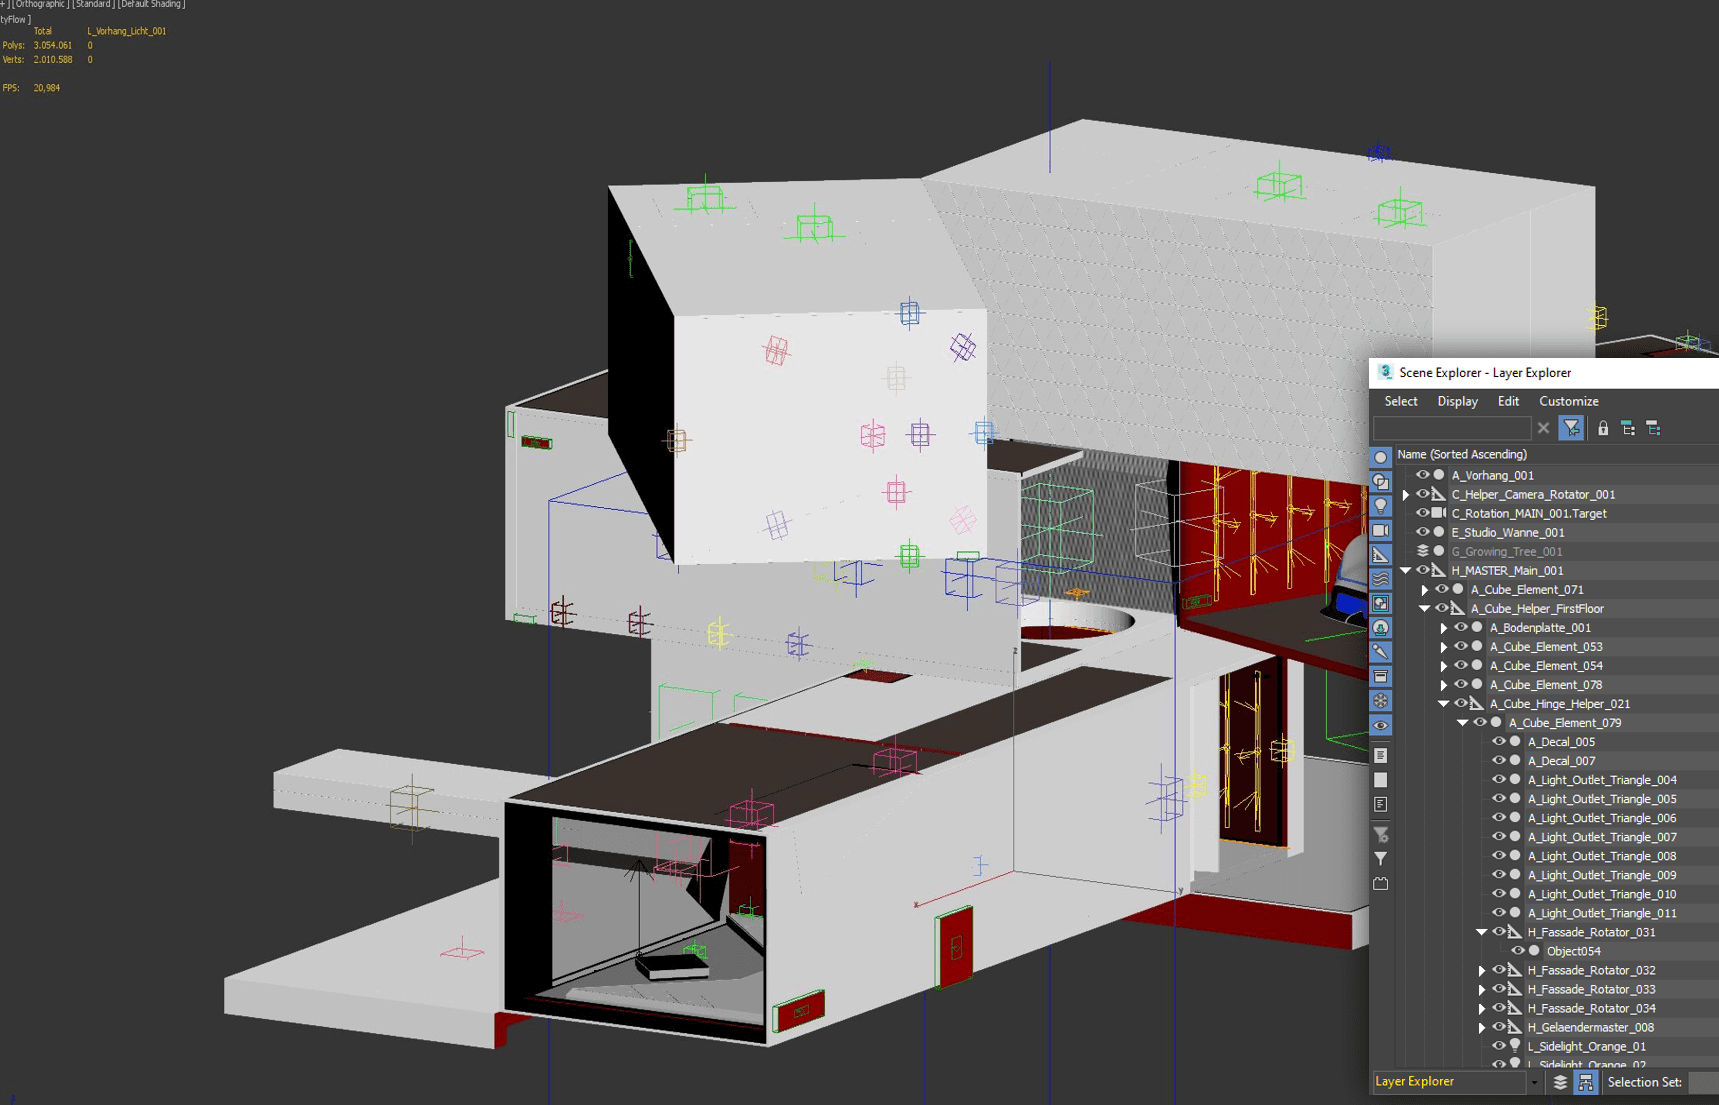The height and width of the screenshot is (1105, 1719).
Task: Click the Lock Cell Editing padlock icon
Action: click(1603, 429)
